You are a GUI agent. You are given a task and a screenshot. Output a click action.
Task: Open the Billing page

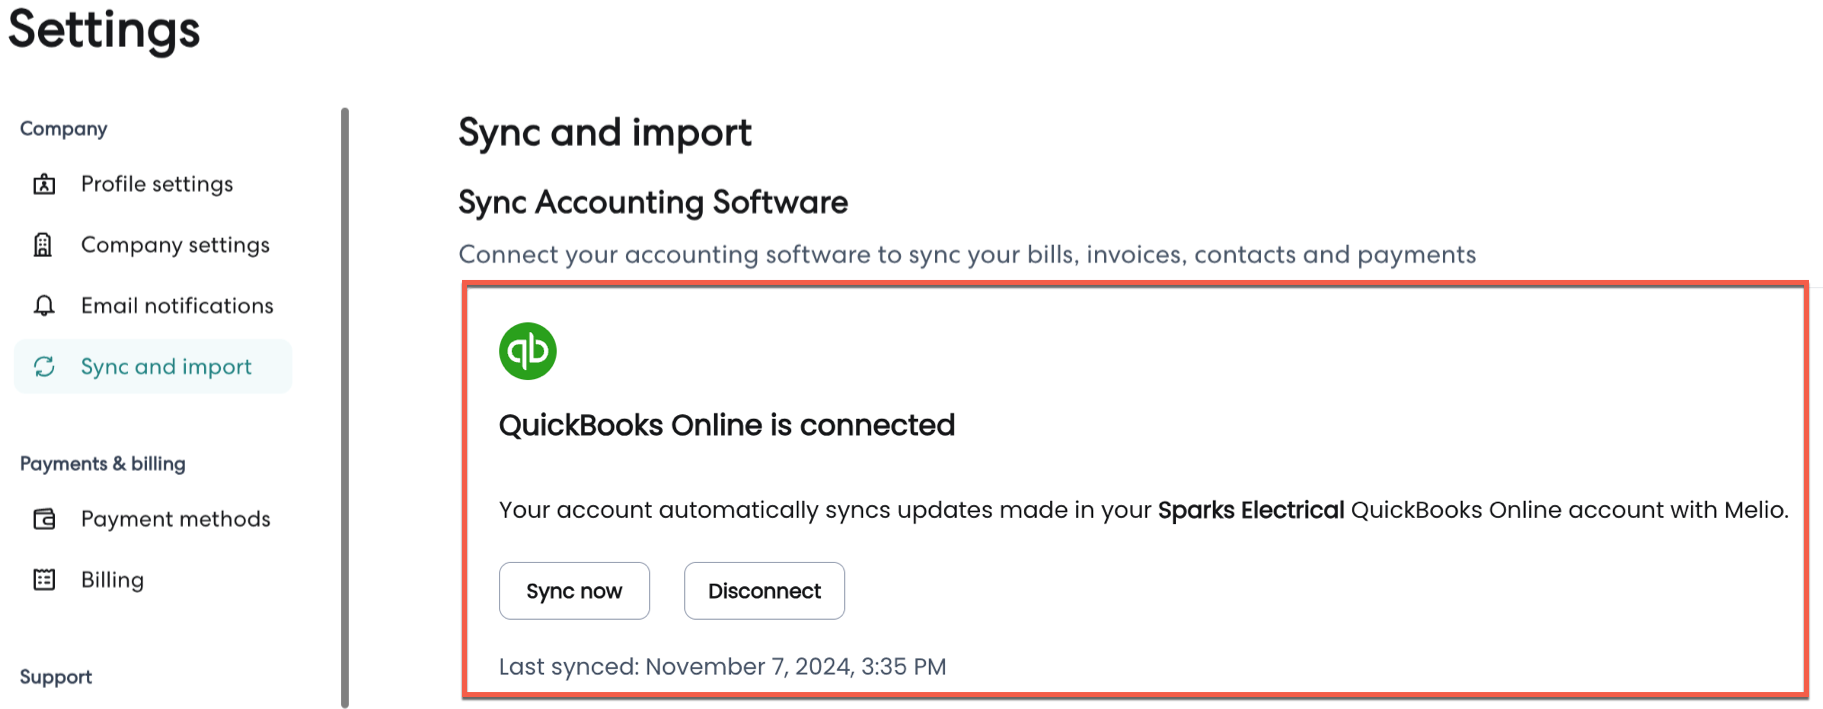point(112,580)
